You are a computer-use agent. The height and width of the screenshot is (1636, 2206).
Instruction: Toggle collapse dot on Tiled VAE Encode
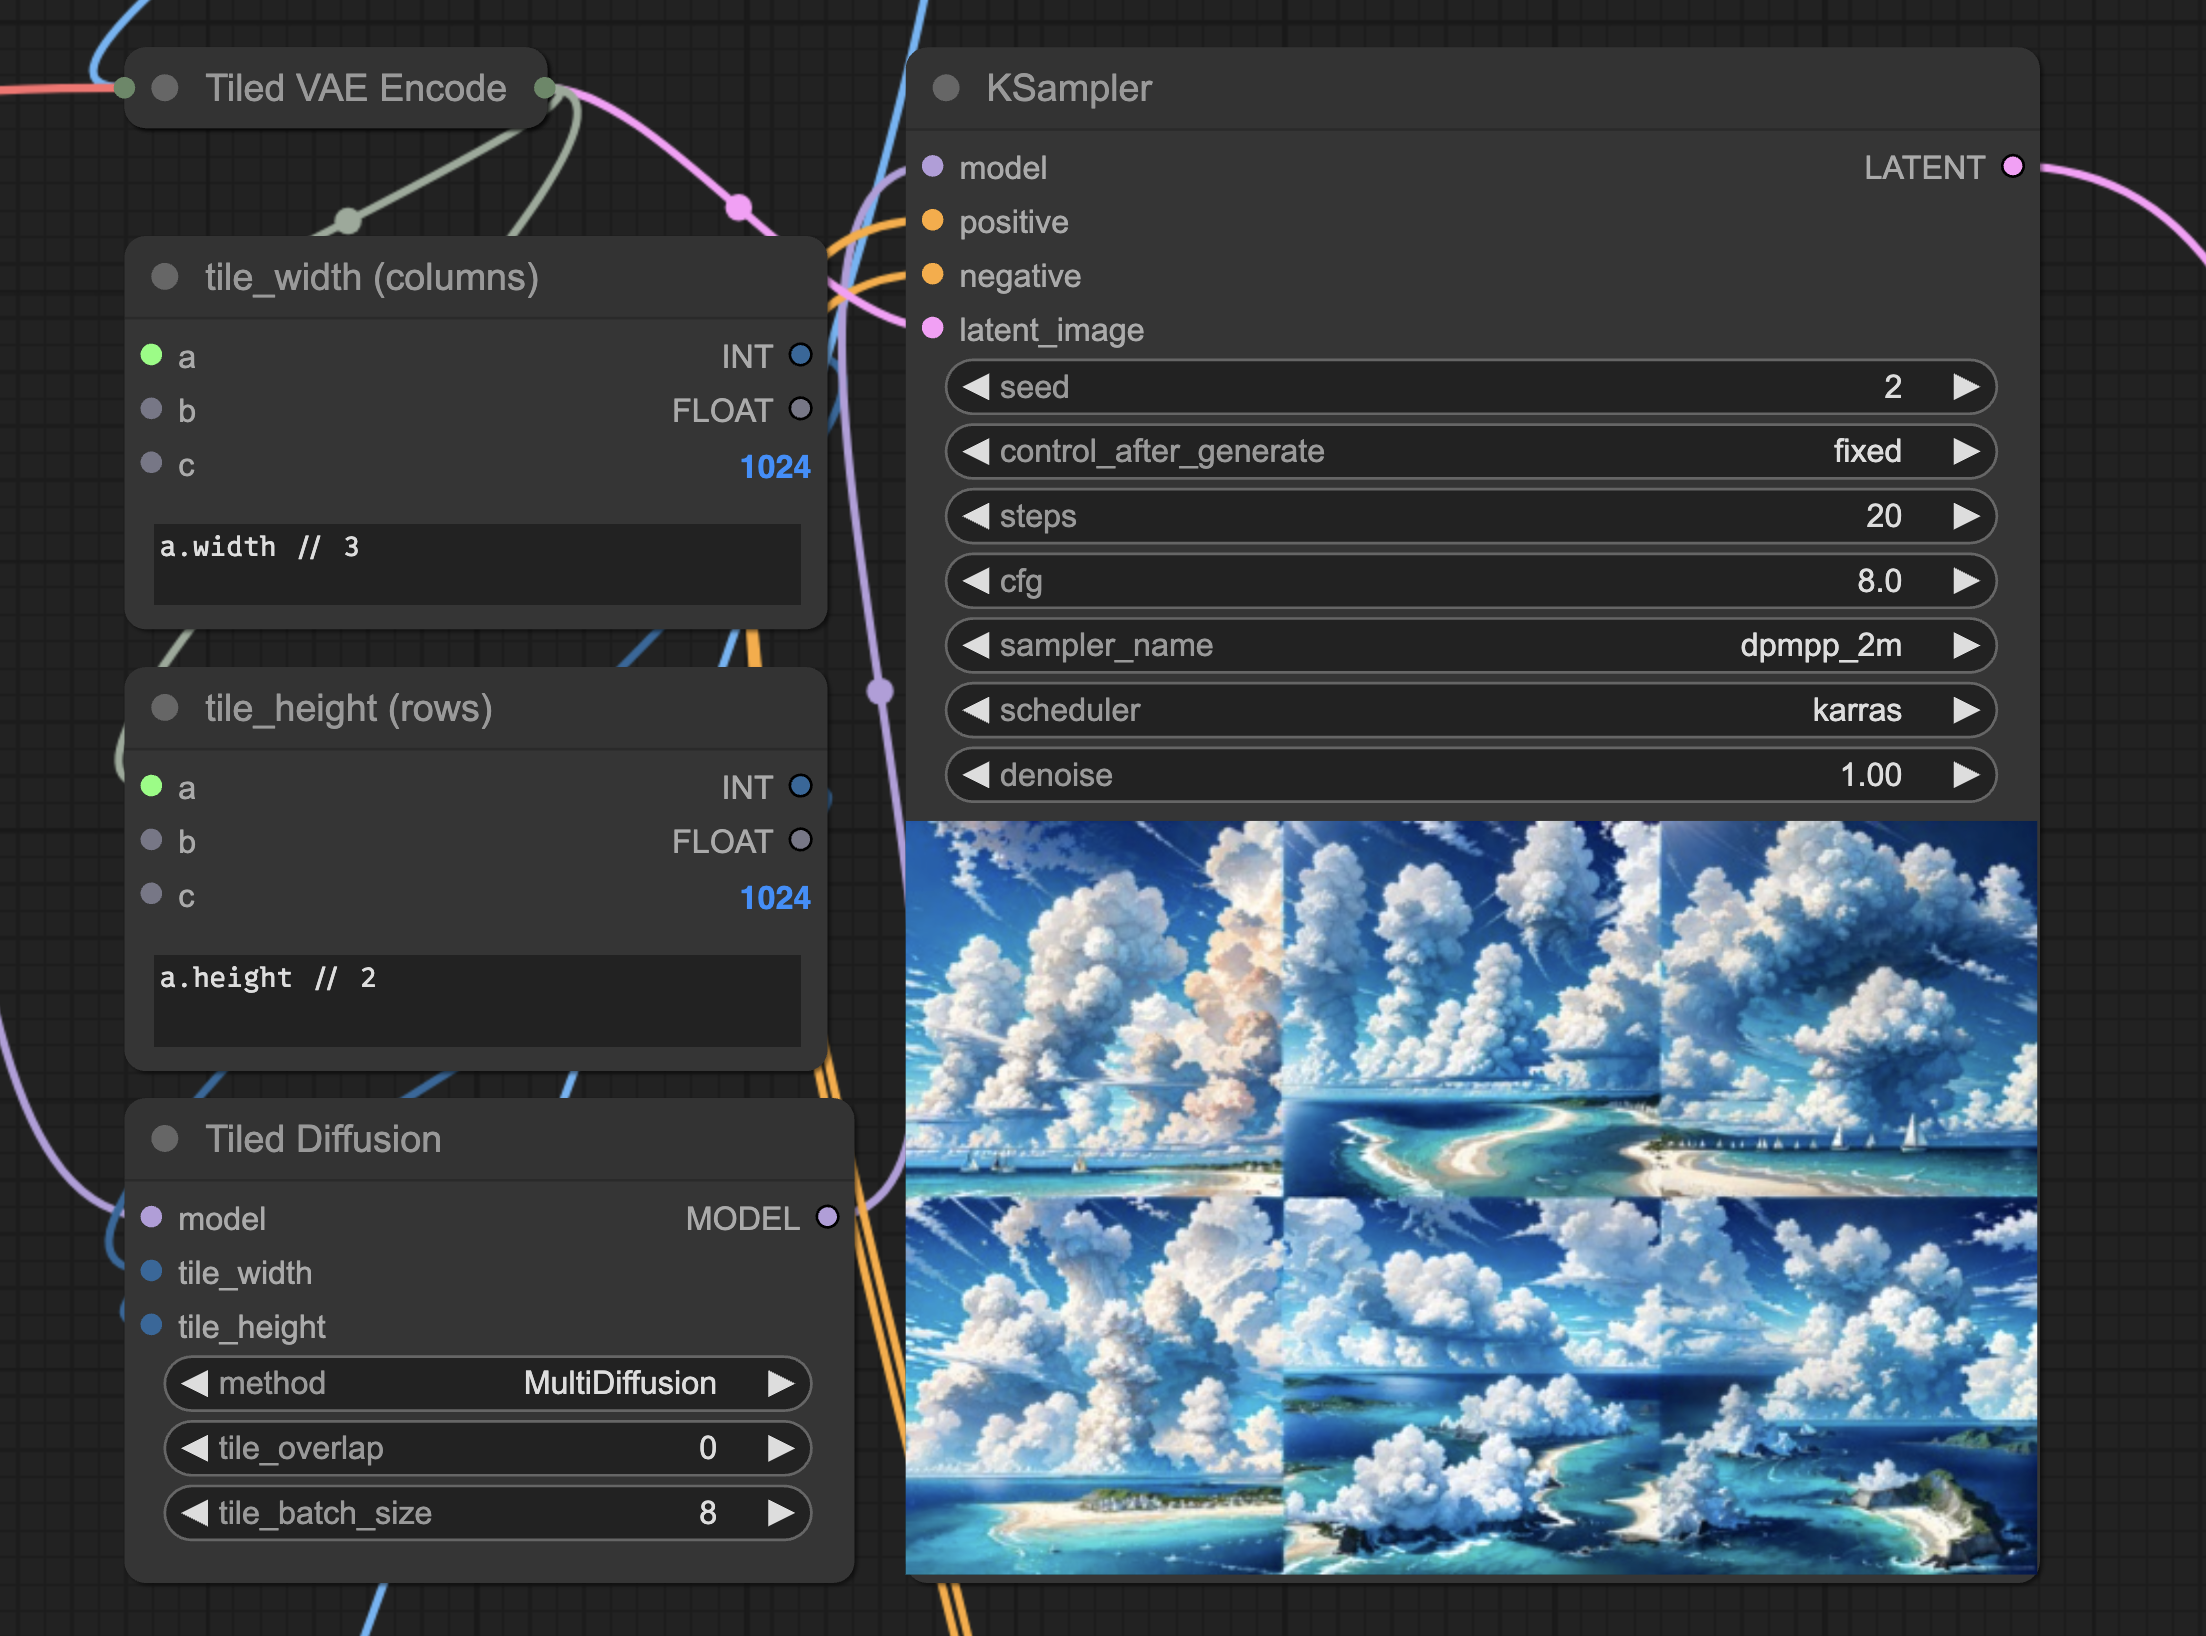165,88
